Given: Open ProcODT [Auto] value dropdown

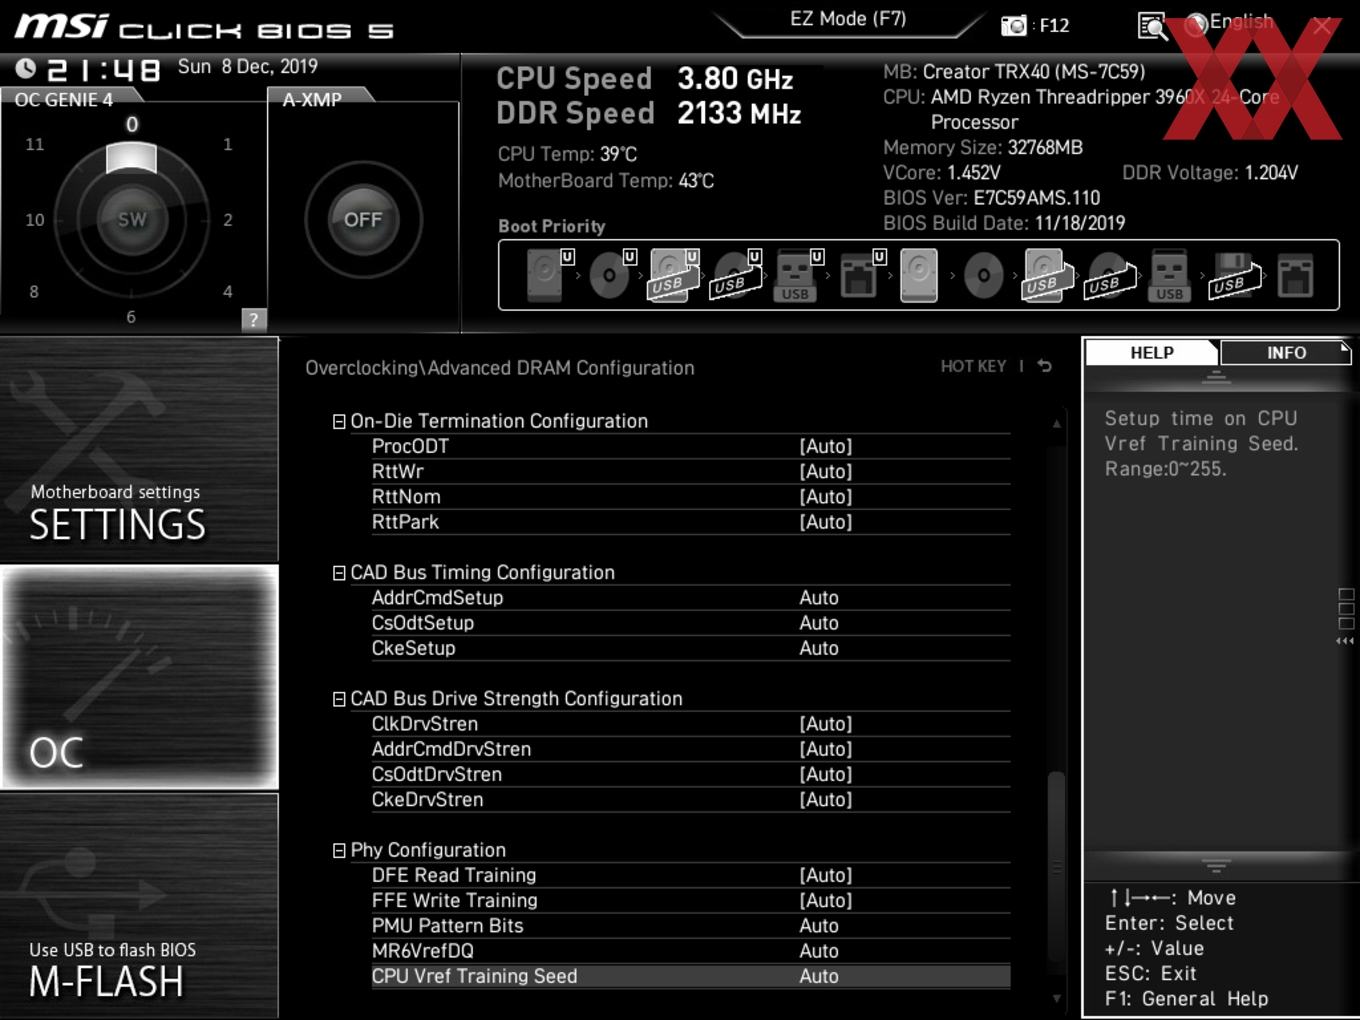Looking at the screenshot, I should [826, 446].
